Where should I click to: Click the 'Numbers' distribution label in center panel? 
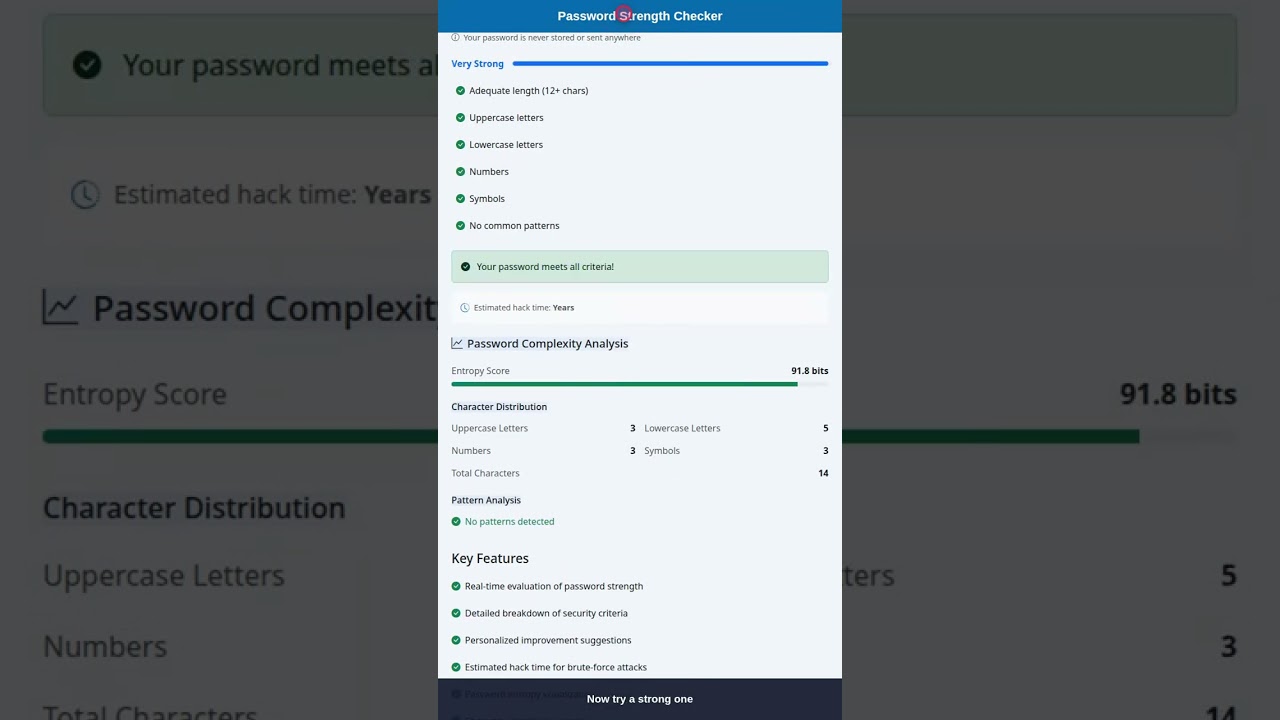pos(471,451)
